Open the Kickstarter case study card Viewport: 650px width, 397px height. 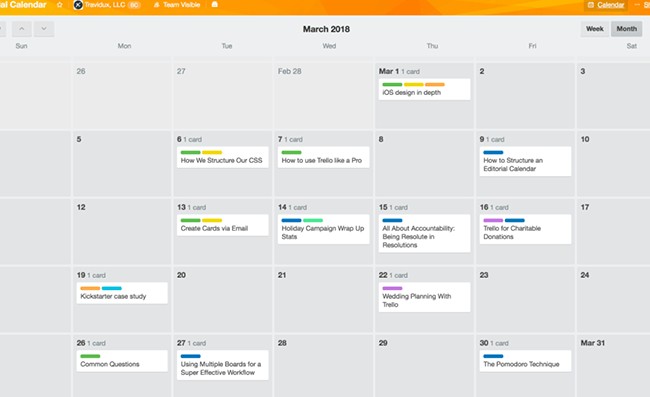coord(122,293)
